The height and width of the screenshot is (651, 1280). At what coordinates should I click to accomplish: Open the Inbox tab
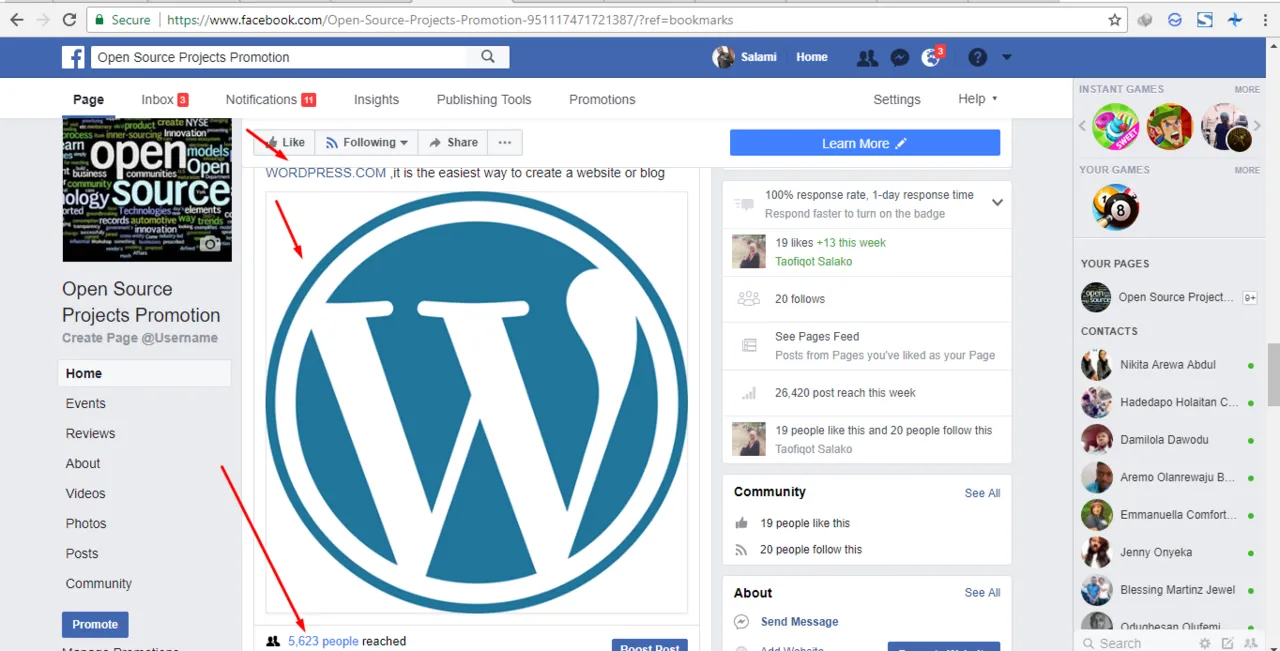(x=165, y=99)
